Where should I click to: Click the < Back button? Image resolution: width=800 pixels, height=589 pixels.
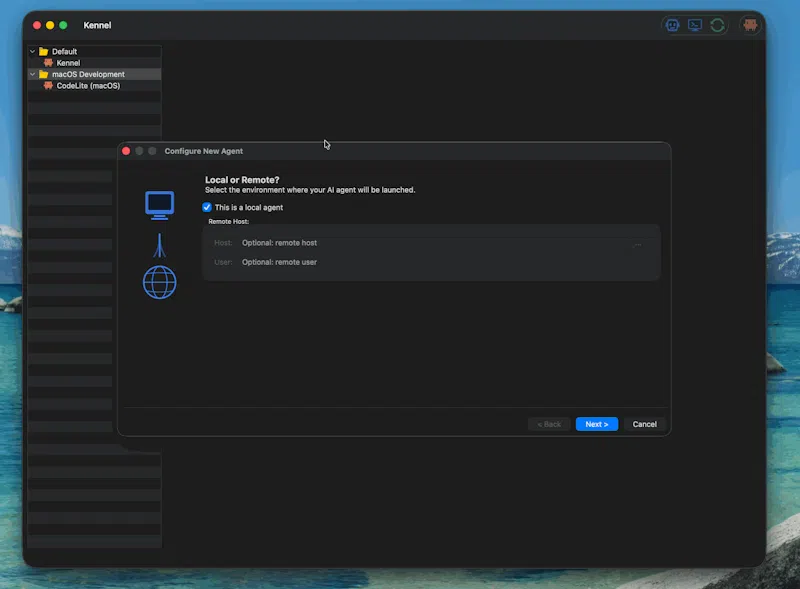pyautogui.click(x=549, y=424)
